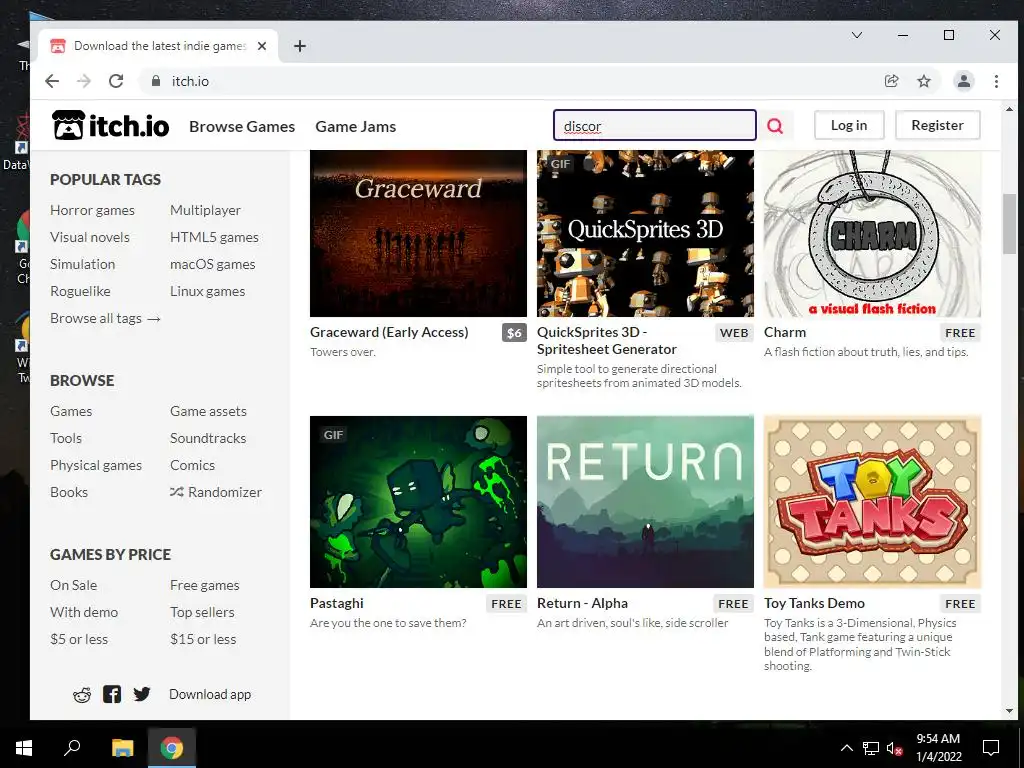Browse Physical games category

pos(96,465)
